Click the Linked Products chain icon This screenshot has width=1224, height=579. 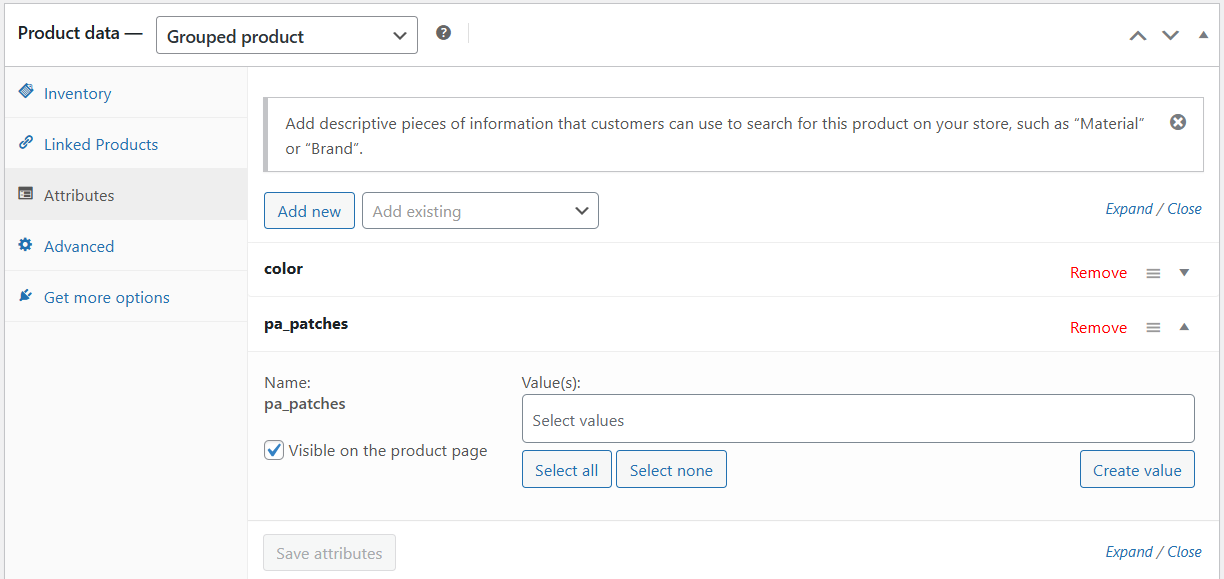coord(26,143)
